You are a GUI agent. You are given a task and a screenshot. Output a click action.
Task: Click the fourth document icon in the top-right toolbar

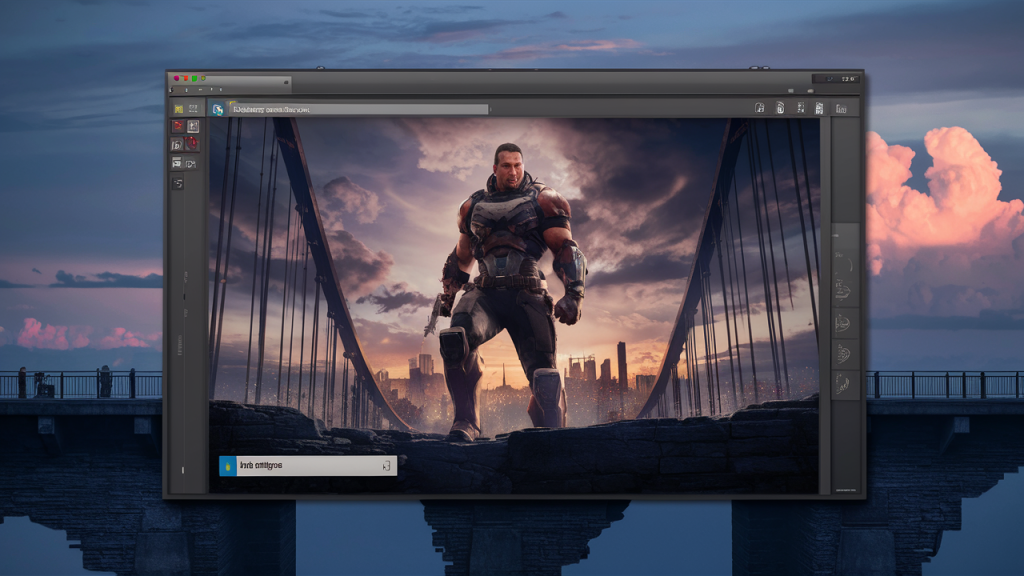(818, 108)
